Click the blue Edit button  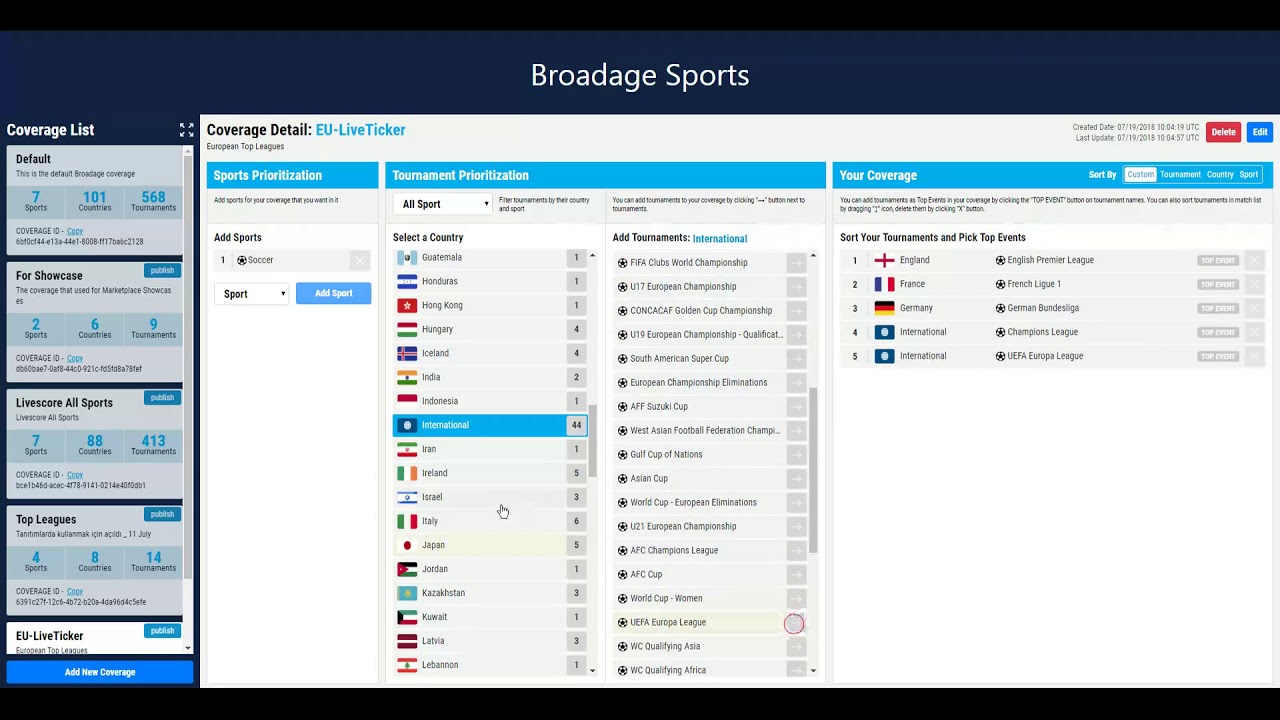pyautogui.click(x=1260, y=132)
